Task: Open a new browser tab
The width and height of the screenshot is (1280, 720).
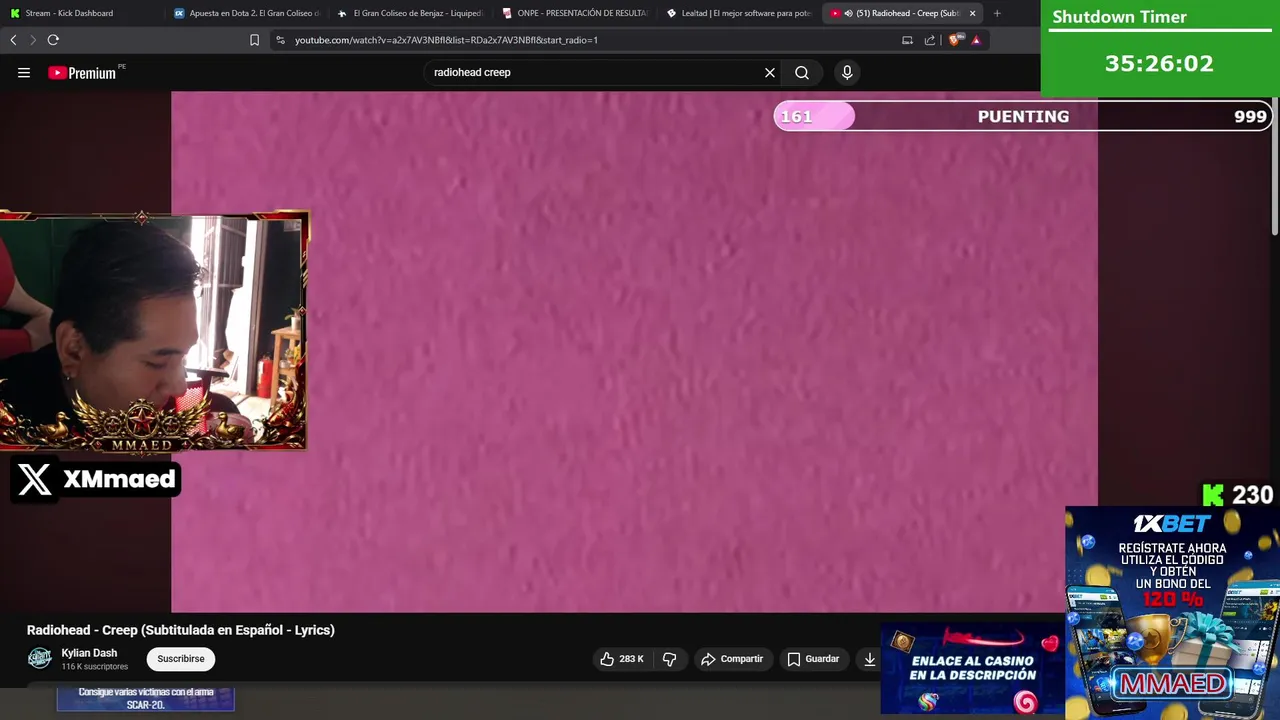Action: pyautogui.click(x=997, y=13)
